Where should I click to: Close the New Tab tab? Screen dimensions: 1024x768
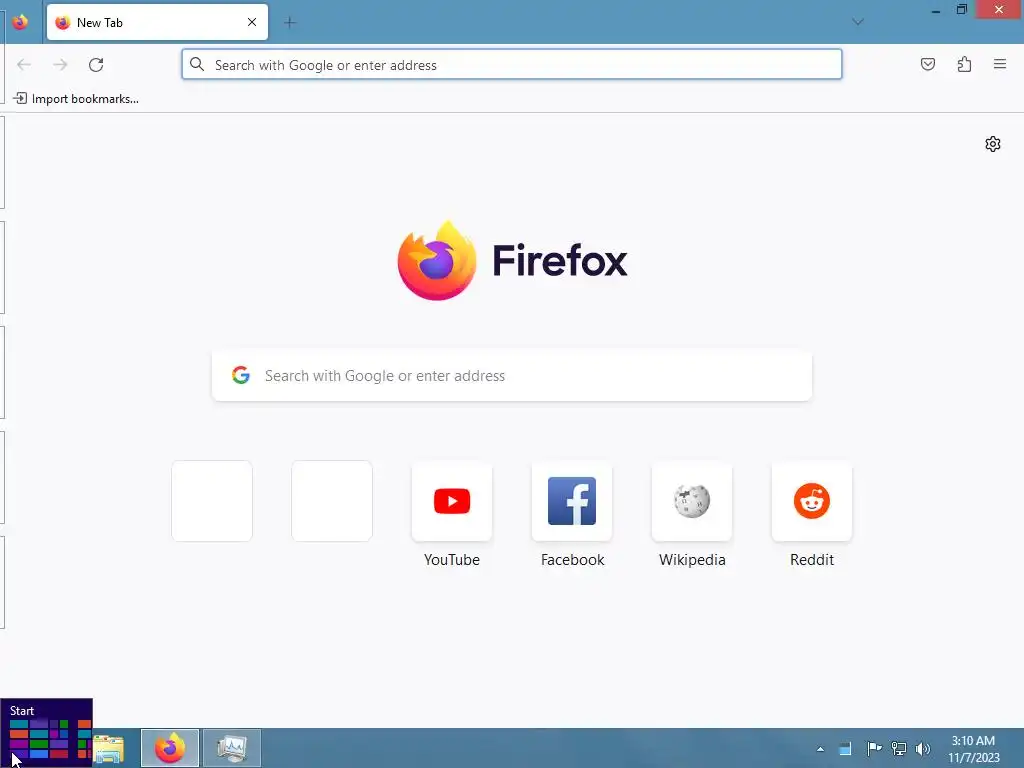(x=251, y=22)
